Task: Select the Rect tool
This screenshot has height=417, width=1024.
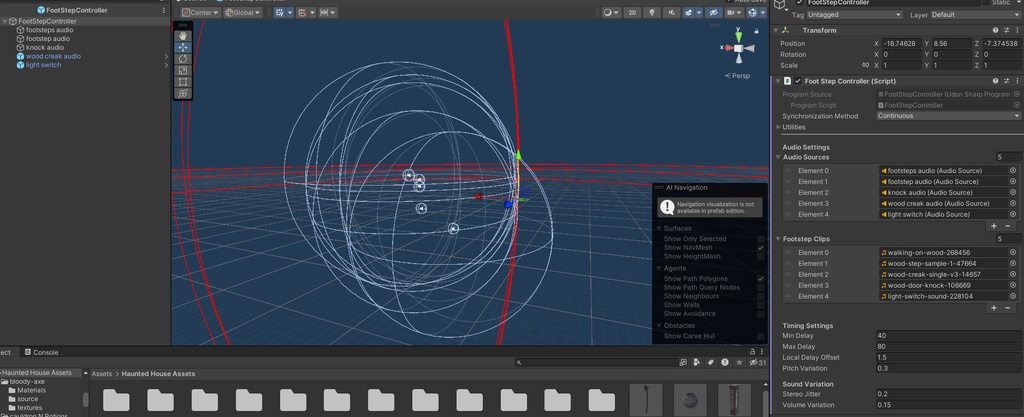Action: coord(184,82)
